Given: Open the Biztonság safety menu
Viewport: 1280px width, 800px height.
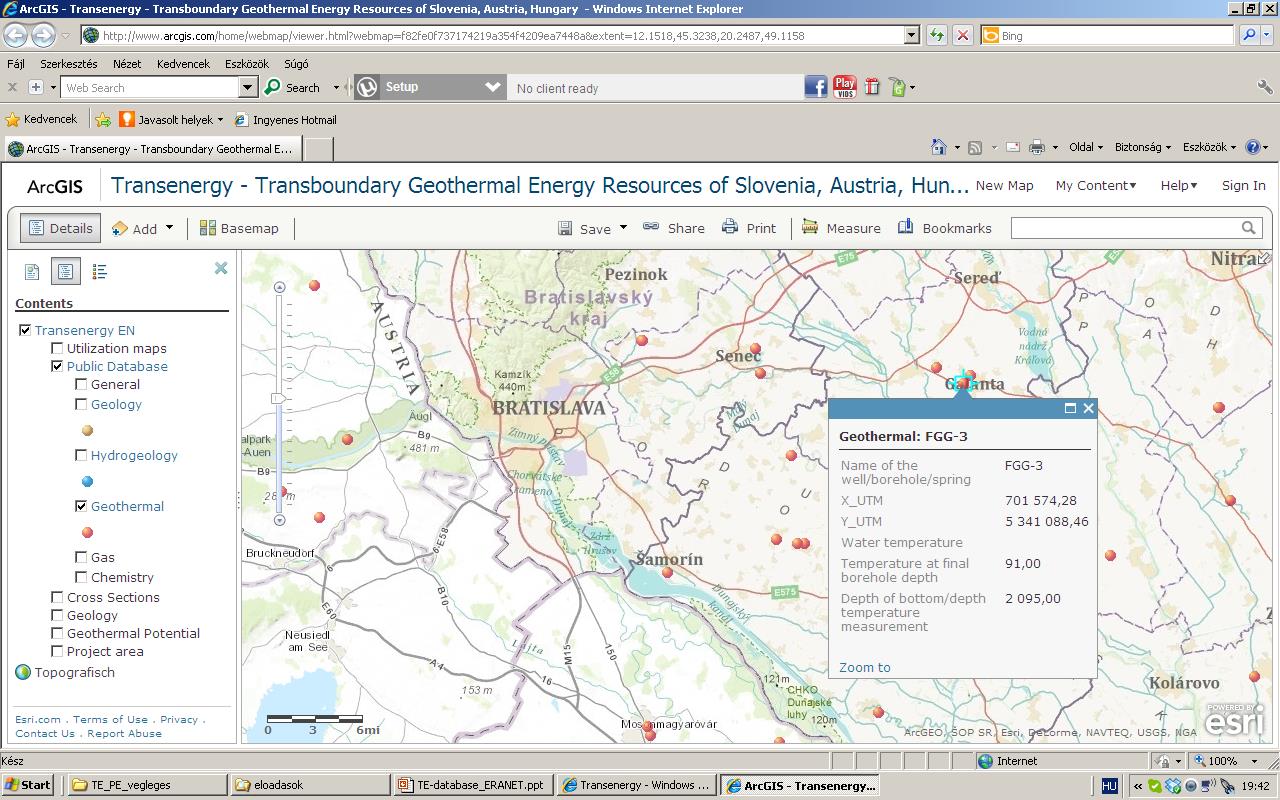Looking at the screenshot, I should coord(1142,147).
